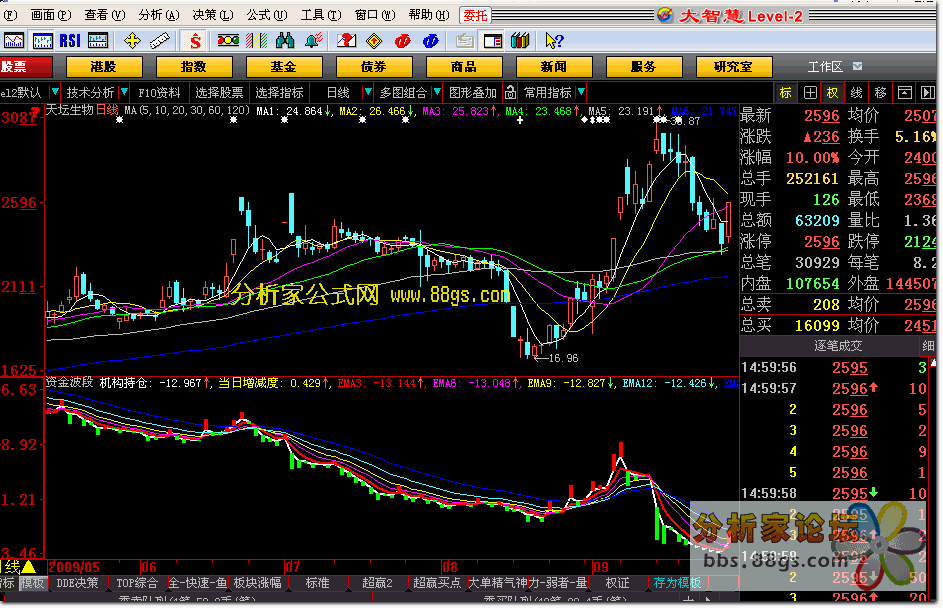Open the 画面(P) menu

pos(51,14)
